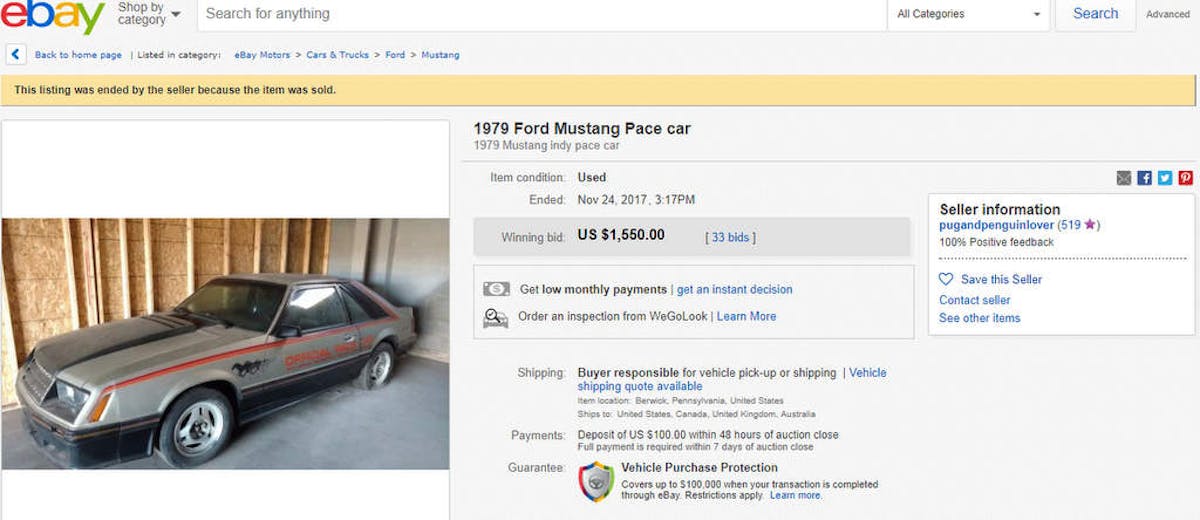Viewport: 1200px width, 520px height.
Task: Click the Mustang pace car photo
Action: tap(225, 343)
